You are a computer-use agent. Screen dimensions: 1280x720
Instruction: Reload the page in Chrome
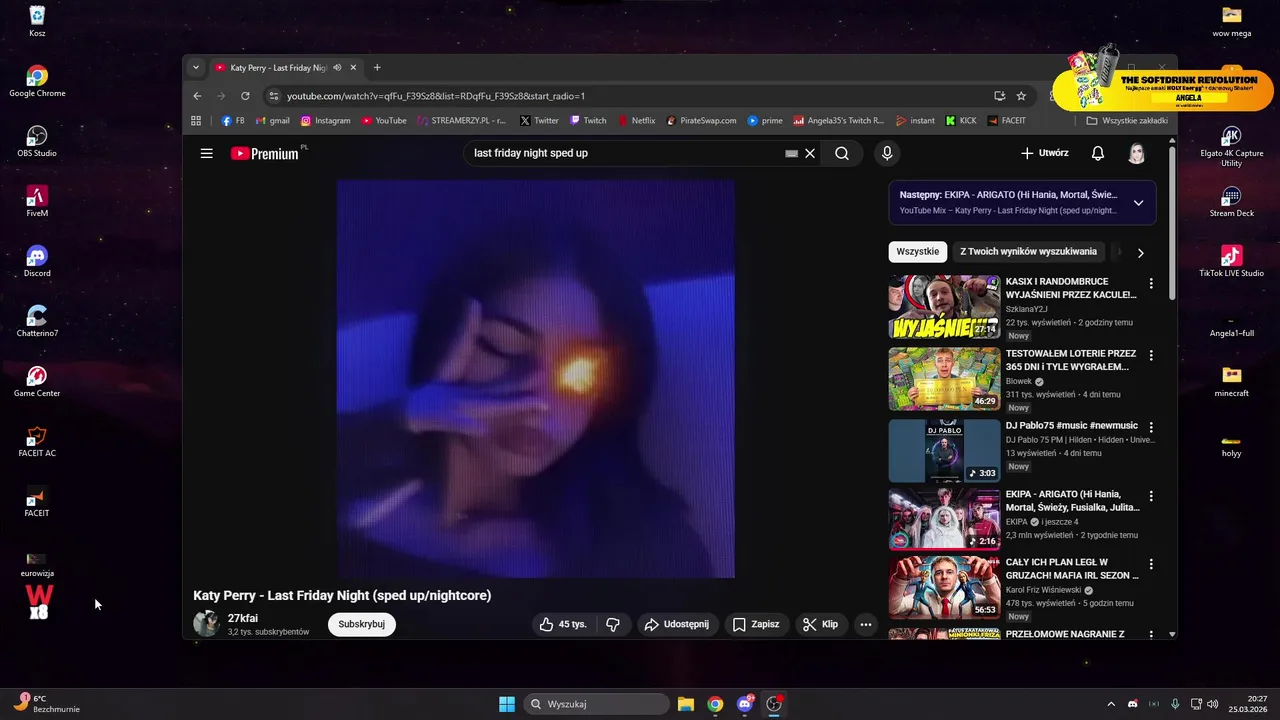245,96
